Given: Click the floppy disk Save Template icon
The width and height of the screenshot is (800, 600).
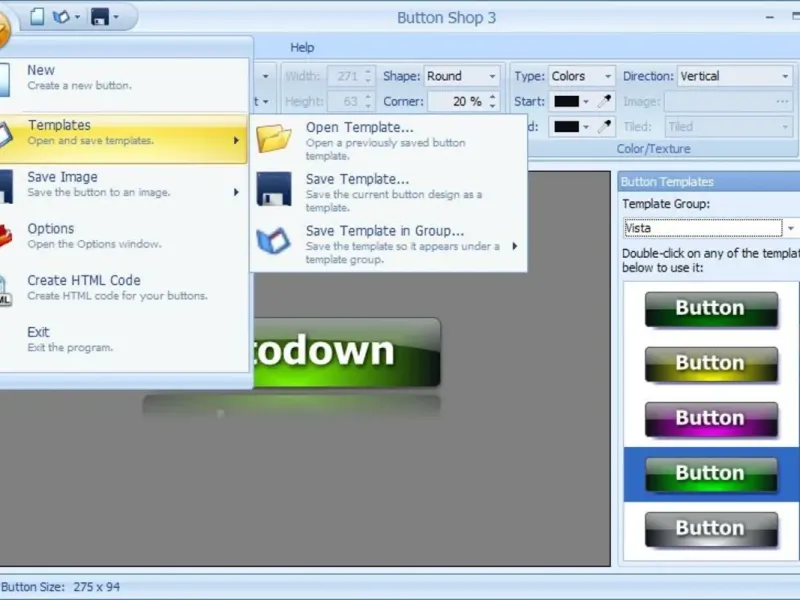Looking at the screenshot, I should (274, 189).
